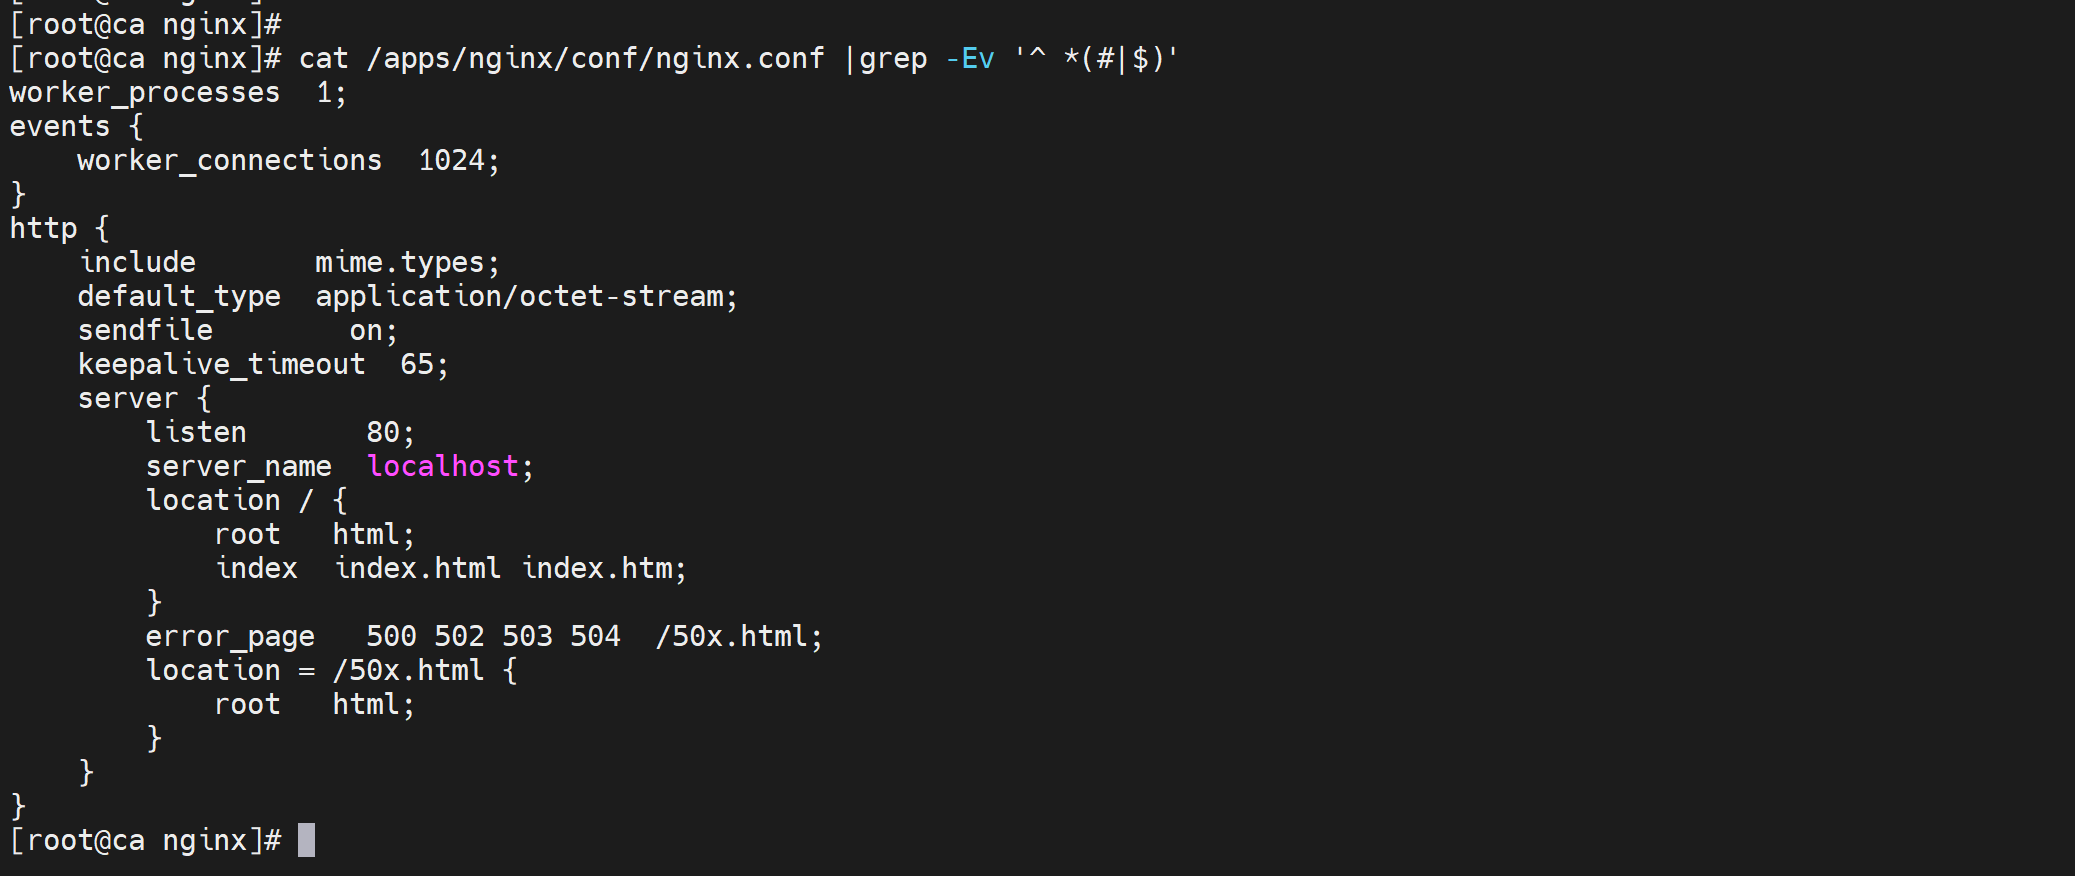Click the worker_processes directive
Image resolution: width=2075 pixels, height=876 pixels.
145,93
